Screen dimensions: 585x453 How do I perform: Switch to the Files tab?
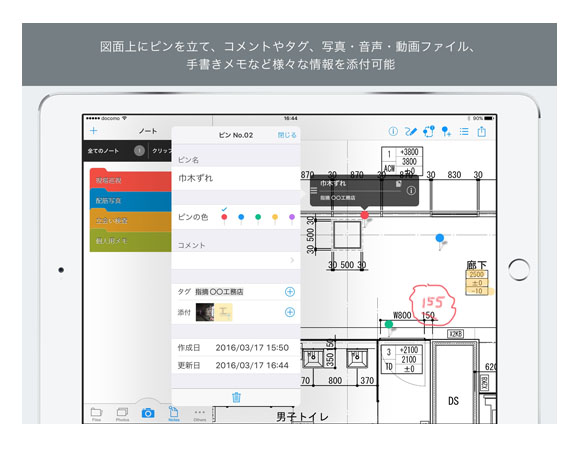[96, 414]
